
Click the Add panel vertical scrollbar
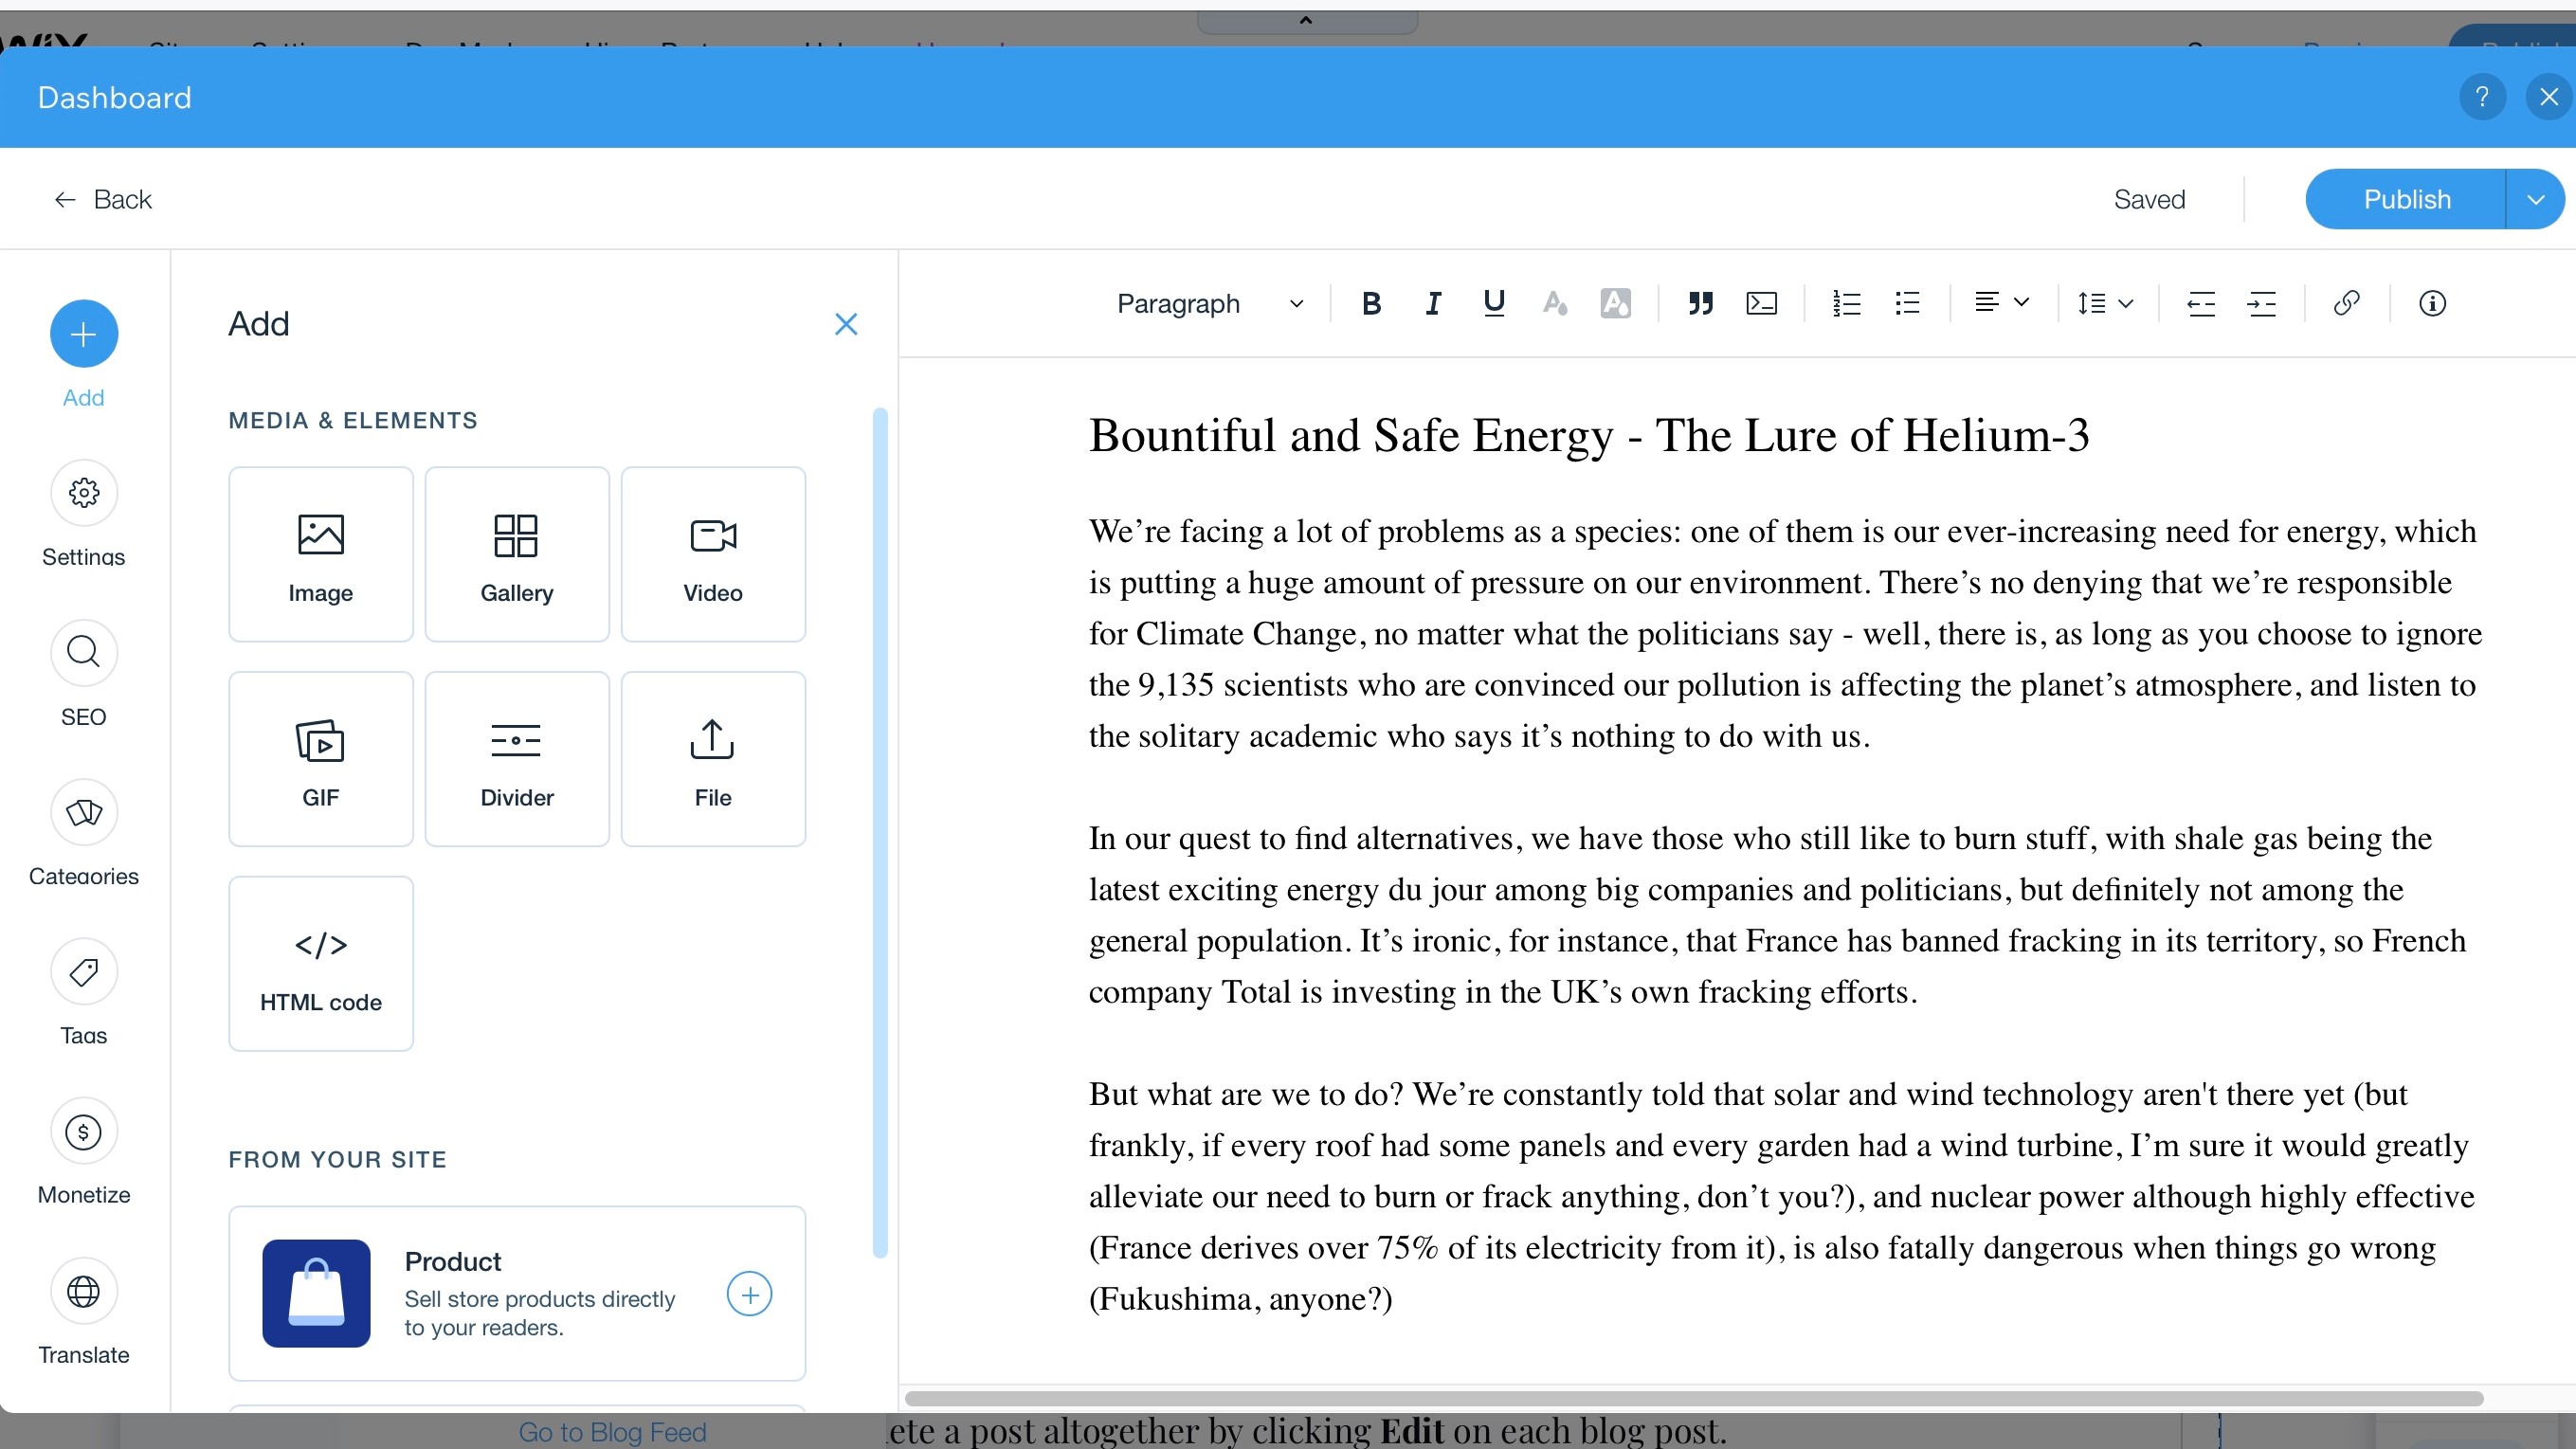[880, 832]
